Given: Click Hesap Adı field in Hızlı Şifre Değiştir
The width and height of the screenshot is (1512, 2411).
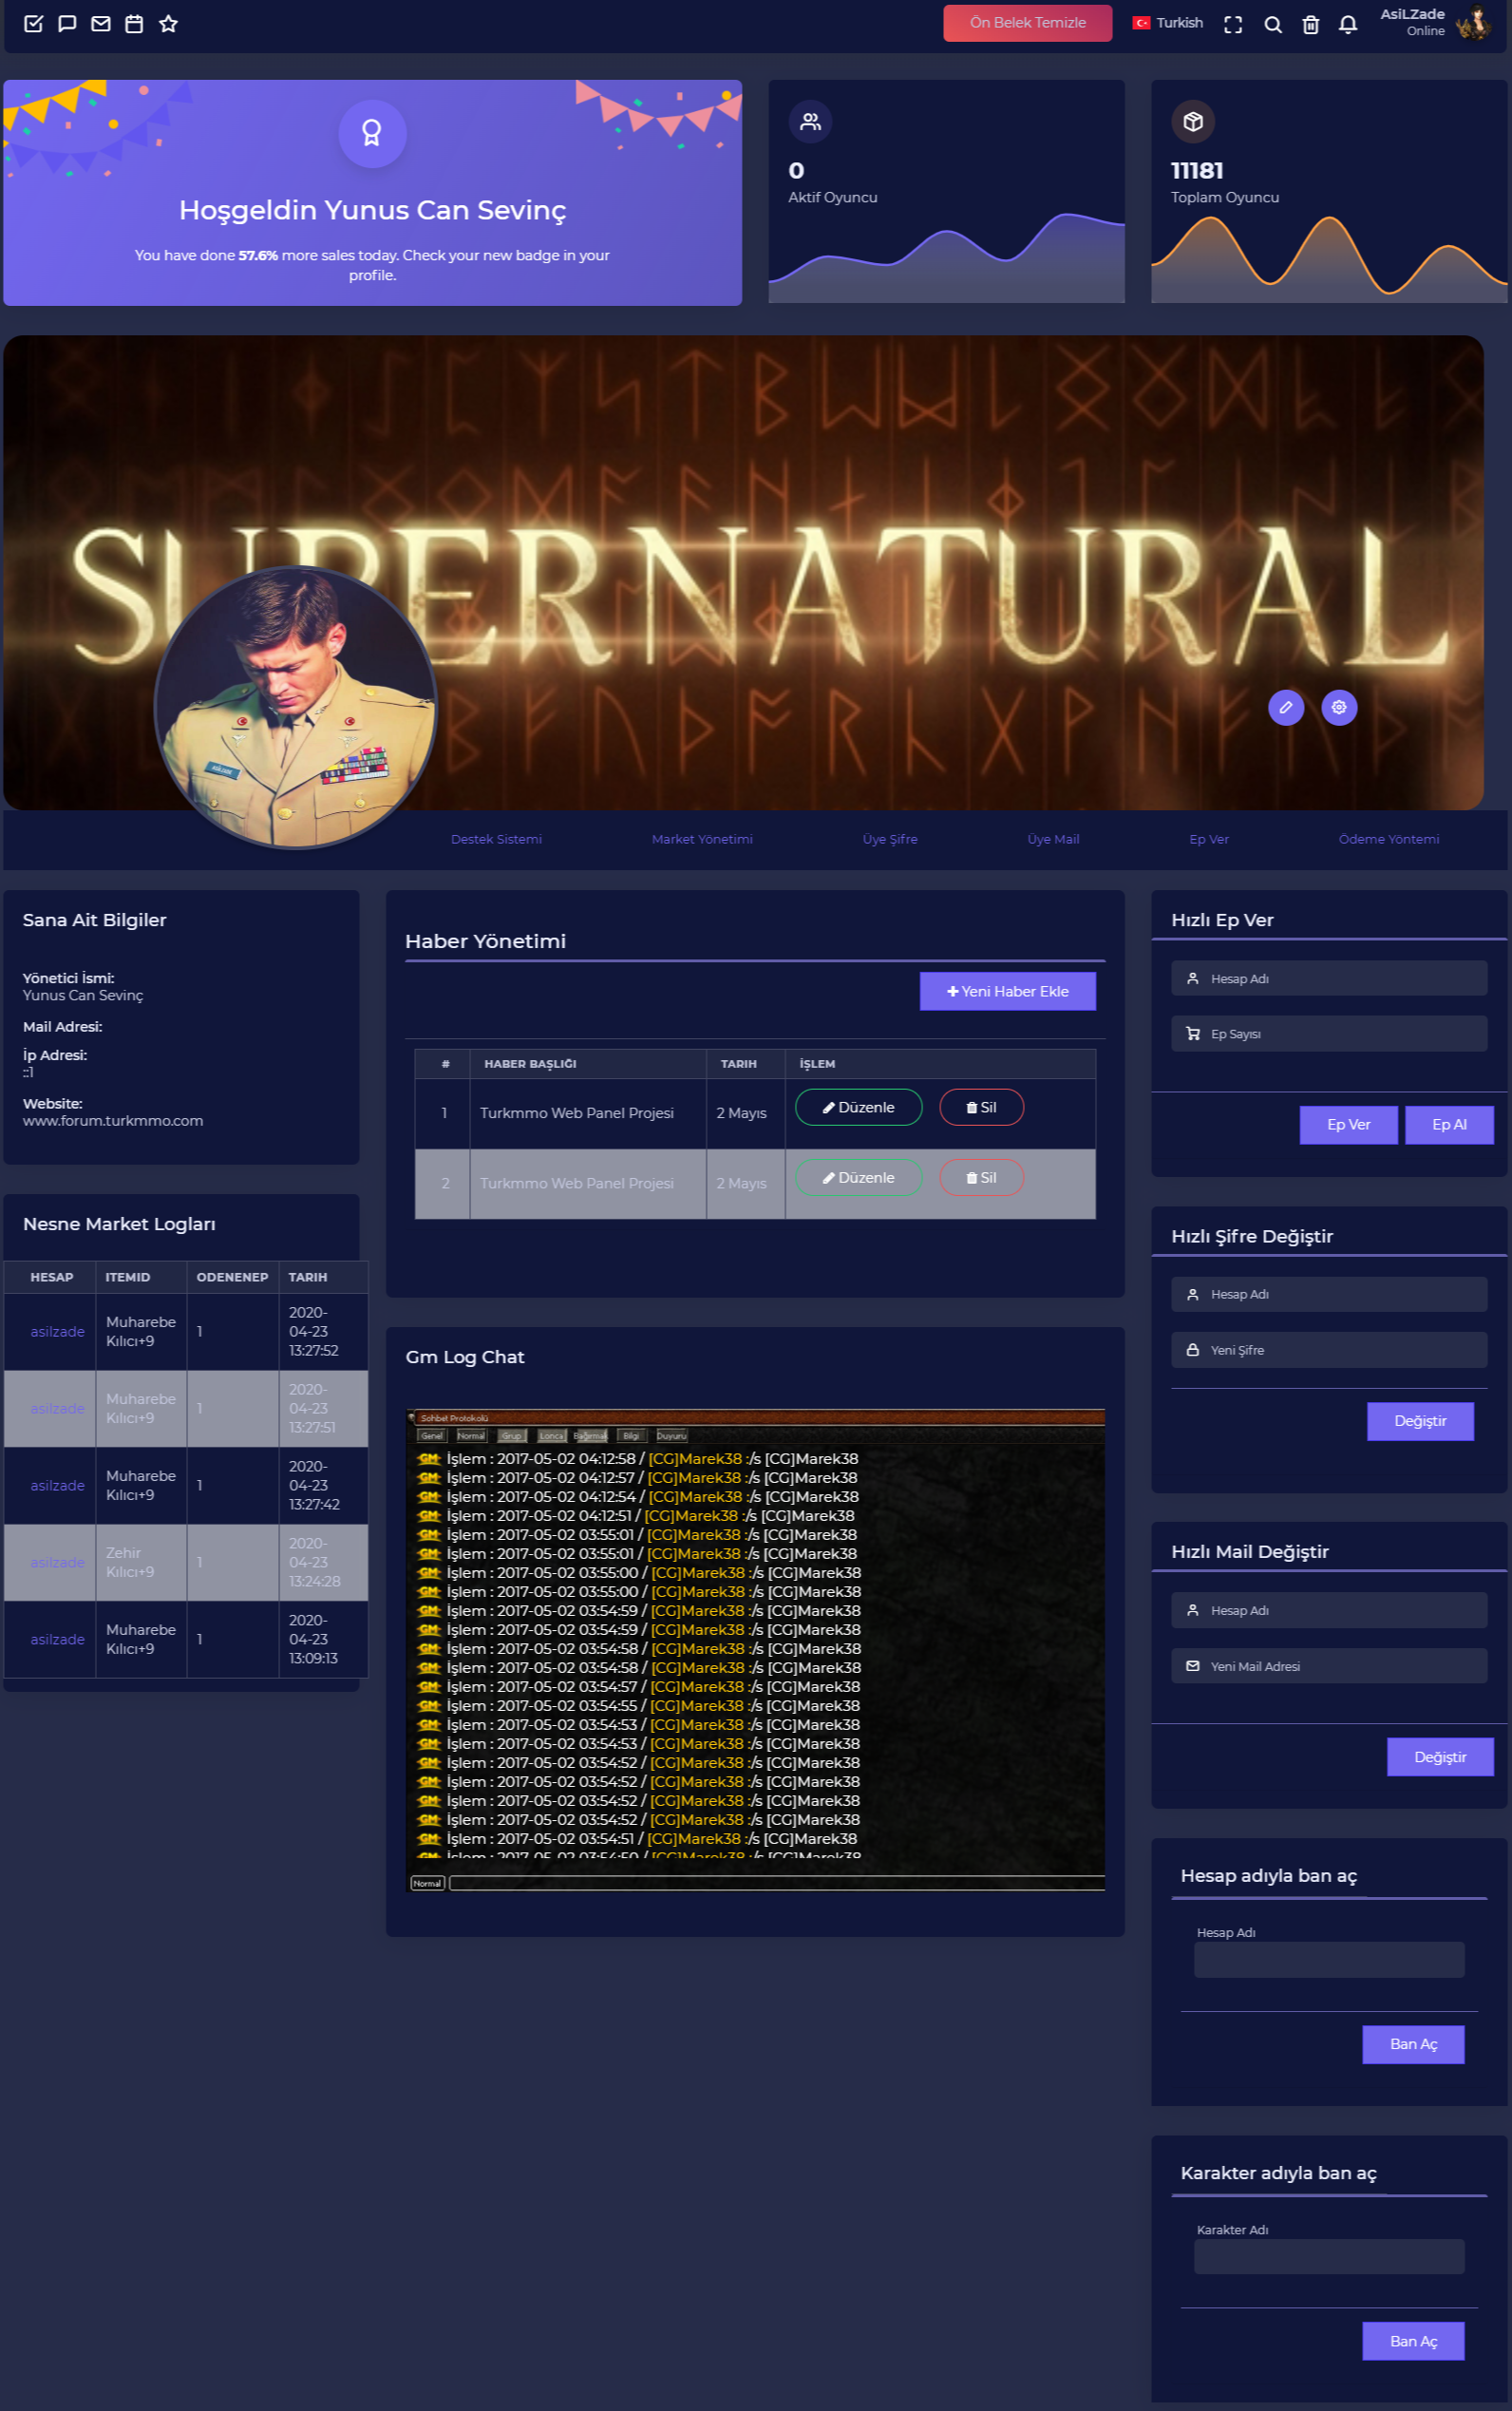Looking at the screenshot, I should point(1329,1294).
